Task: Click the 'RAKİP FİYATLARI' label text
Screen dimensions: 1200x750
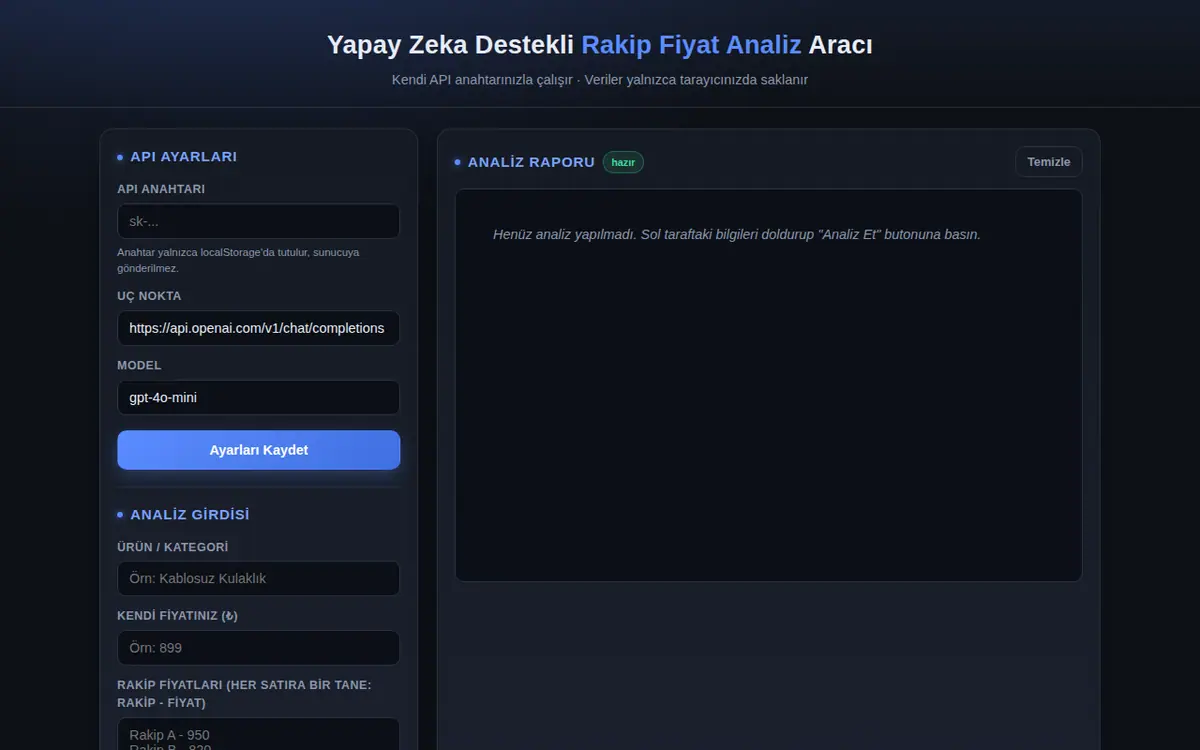Action: [244, 694]
